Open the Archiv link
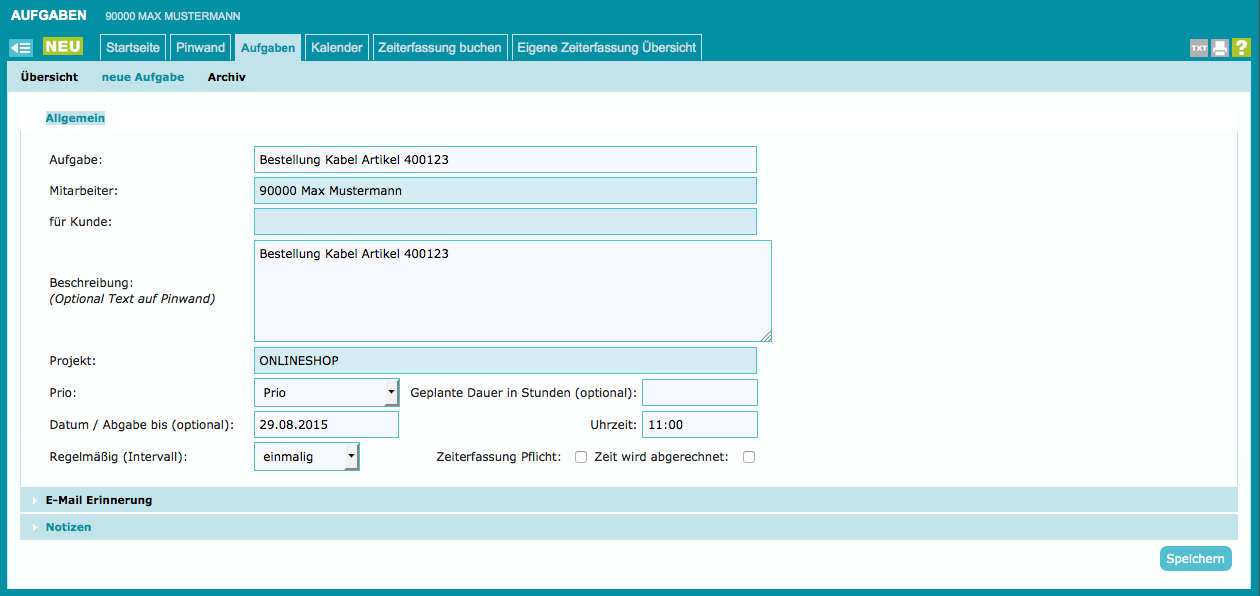 [226, 77]
